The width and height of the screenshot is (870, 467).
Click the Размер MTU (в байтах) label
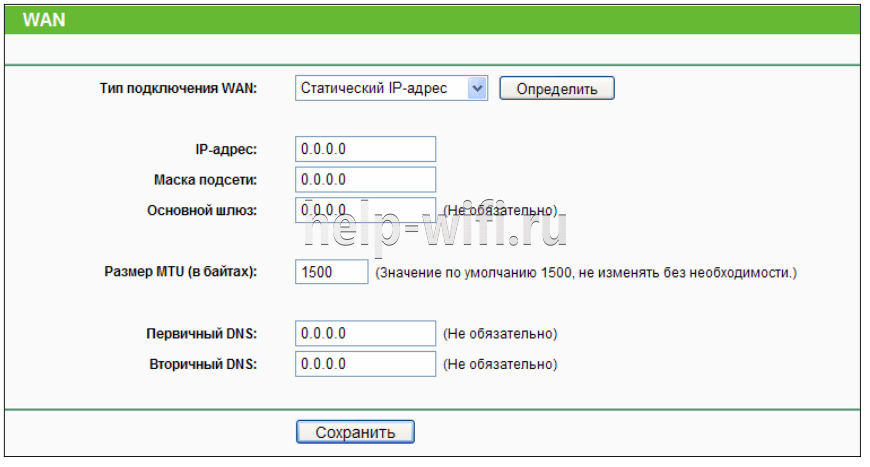coord(181,272)
